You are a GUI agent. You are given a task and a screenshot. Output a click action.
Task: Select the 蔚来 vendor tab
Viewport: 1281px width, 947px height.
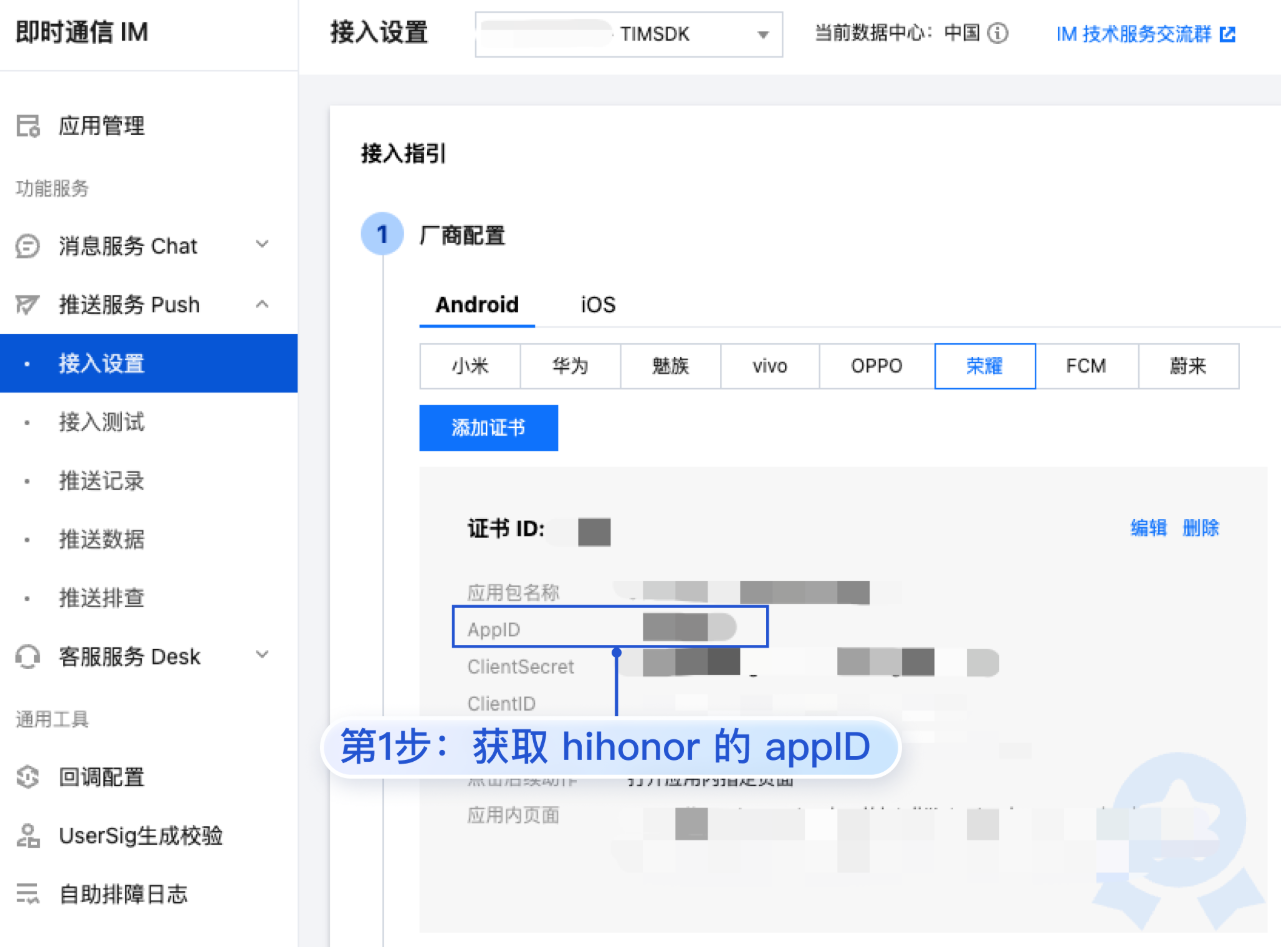tap(1189, 366)
